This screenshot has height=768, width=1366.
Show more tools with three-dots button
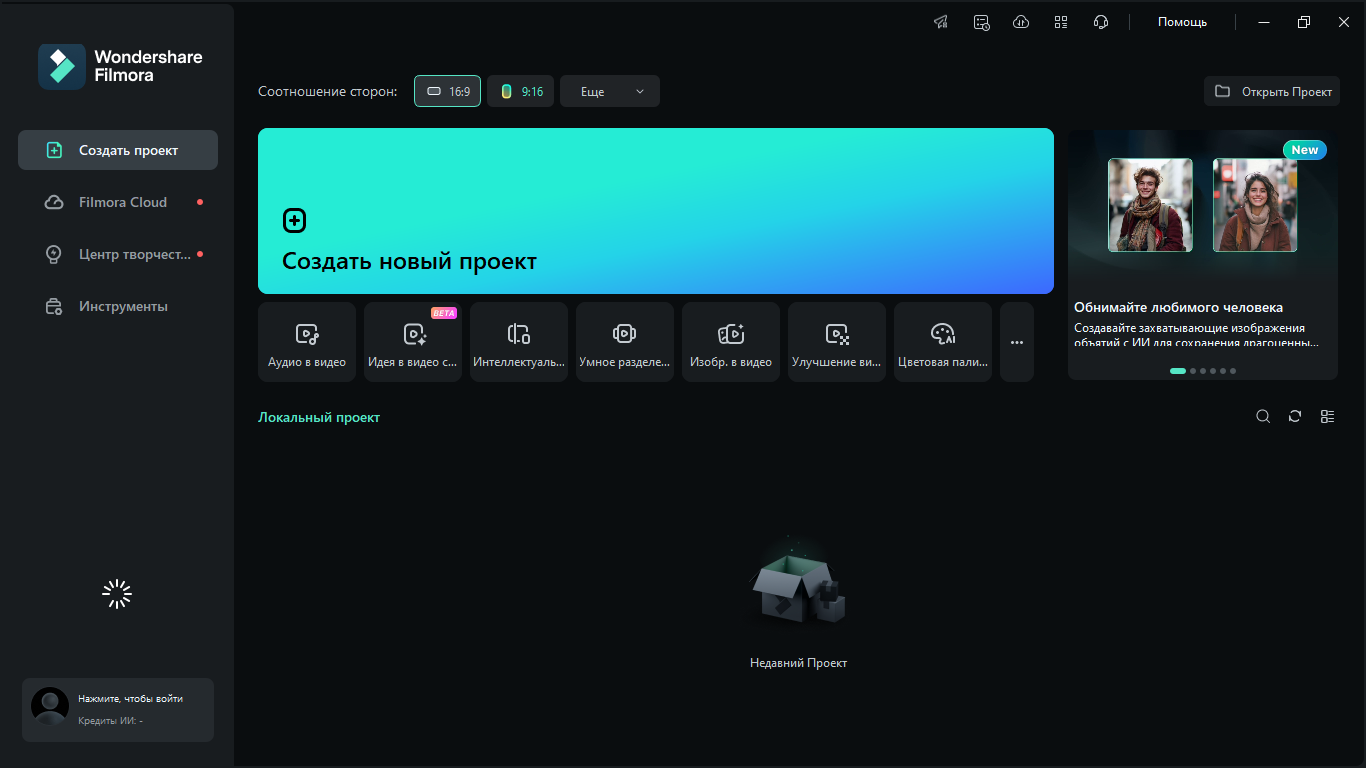point(1017,342)
